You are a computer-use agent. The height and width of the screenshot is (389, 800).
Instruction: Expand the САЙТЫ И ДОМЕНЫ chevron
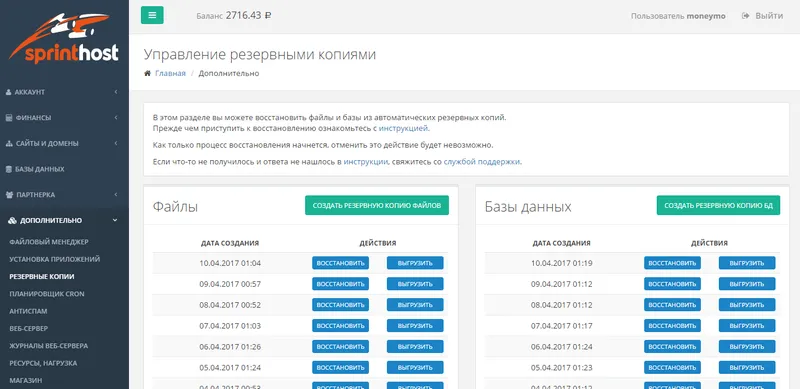[116, 143]
